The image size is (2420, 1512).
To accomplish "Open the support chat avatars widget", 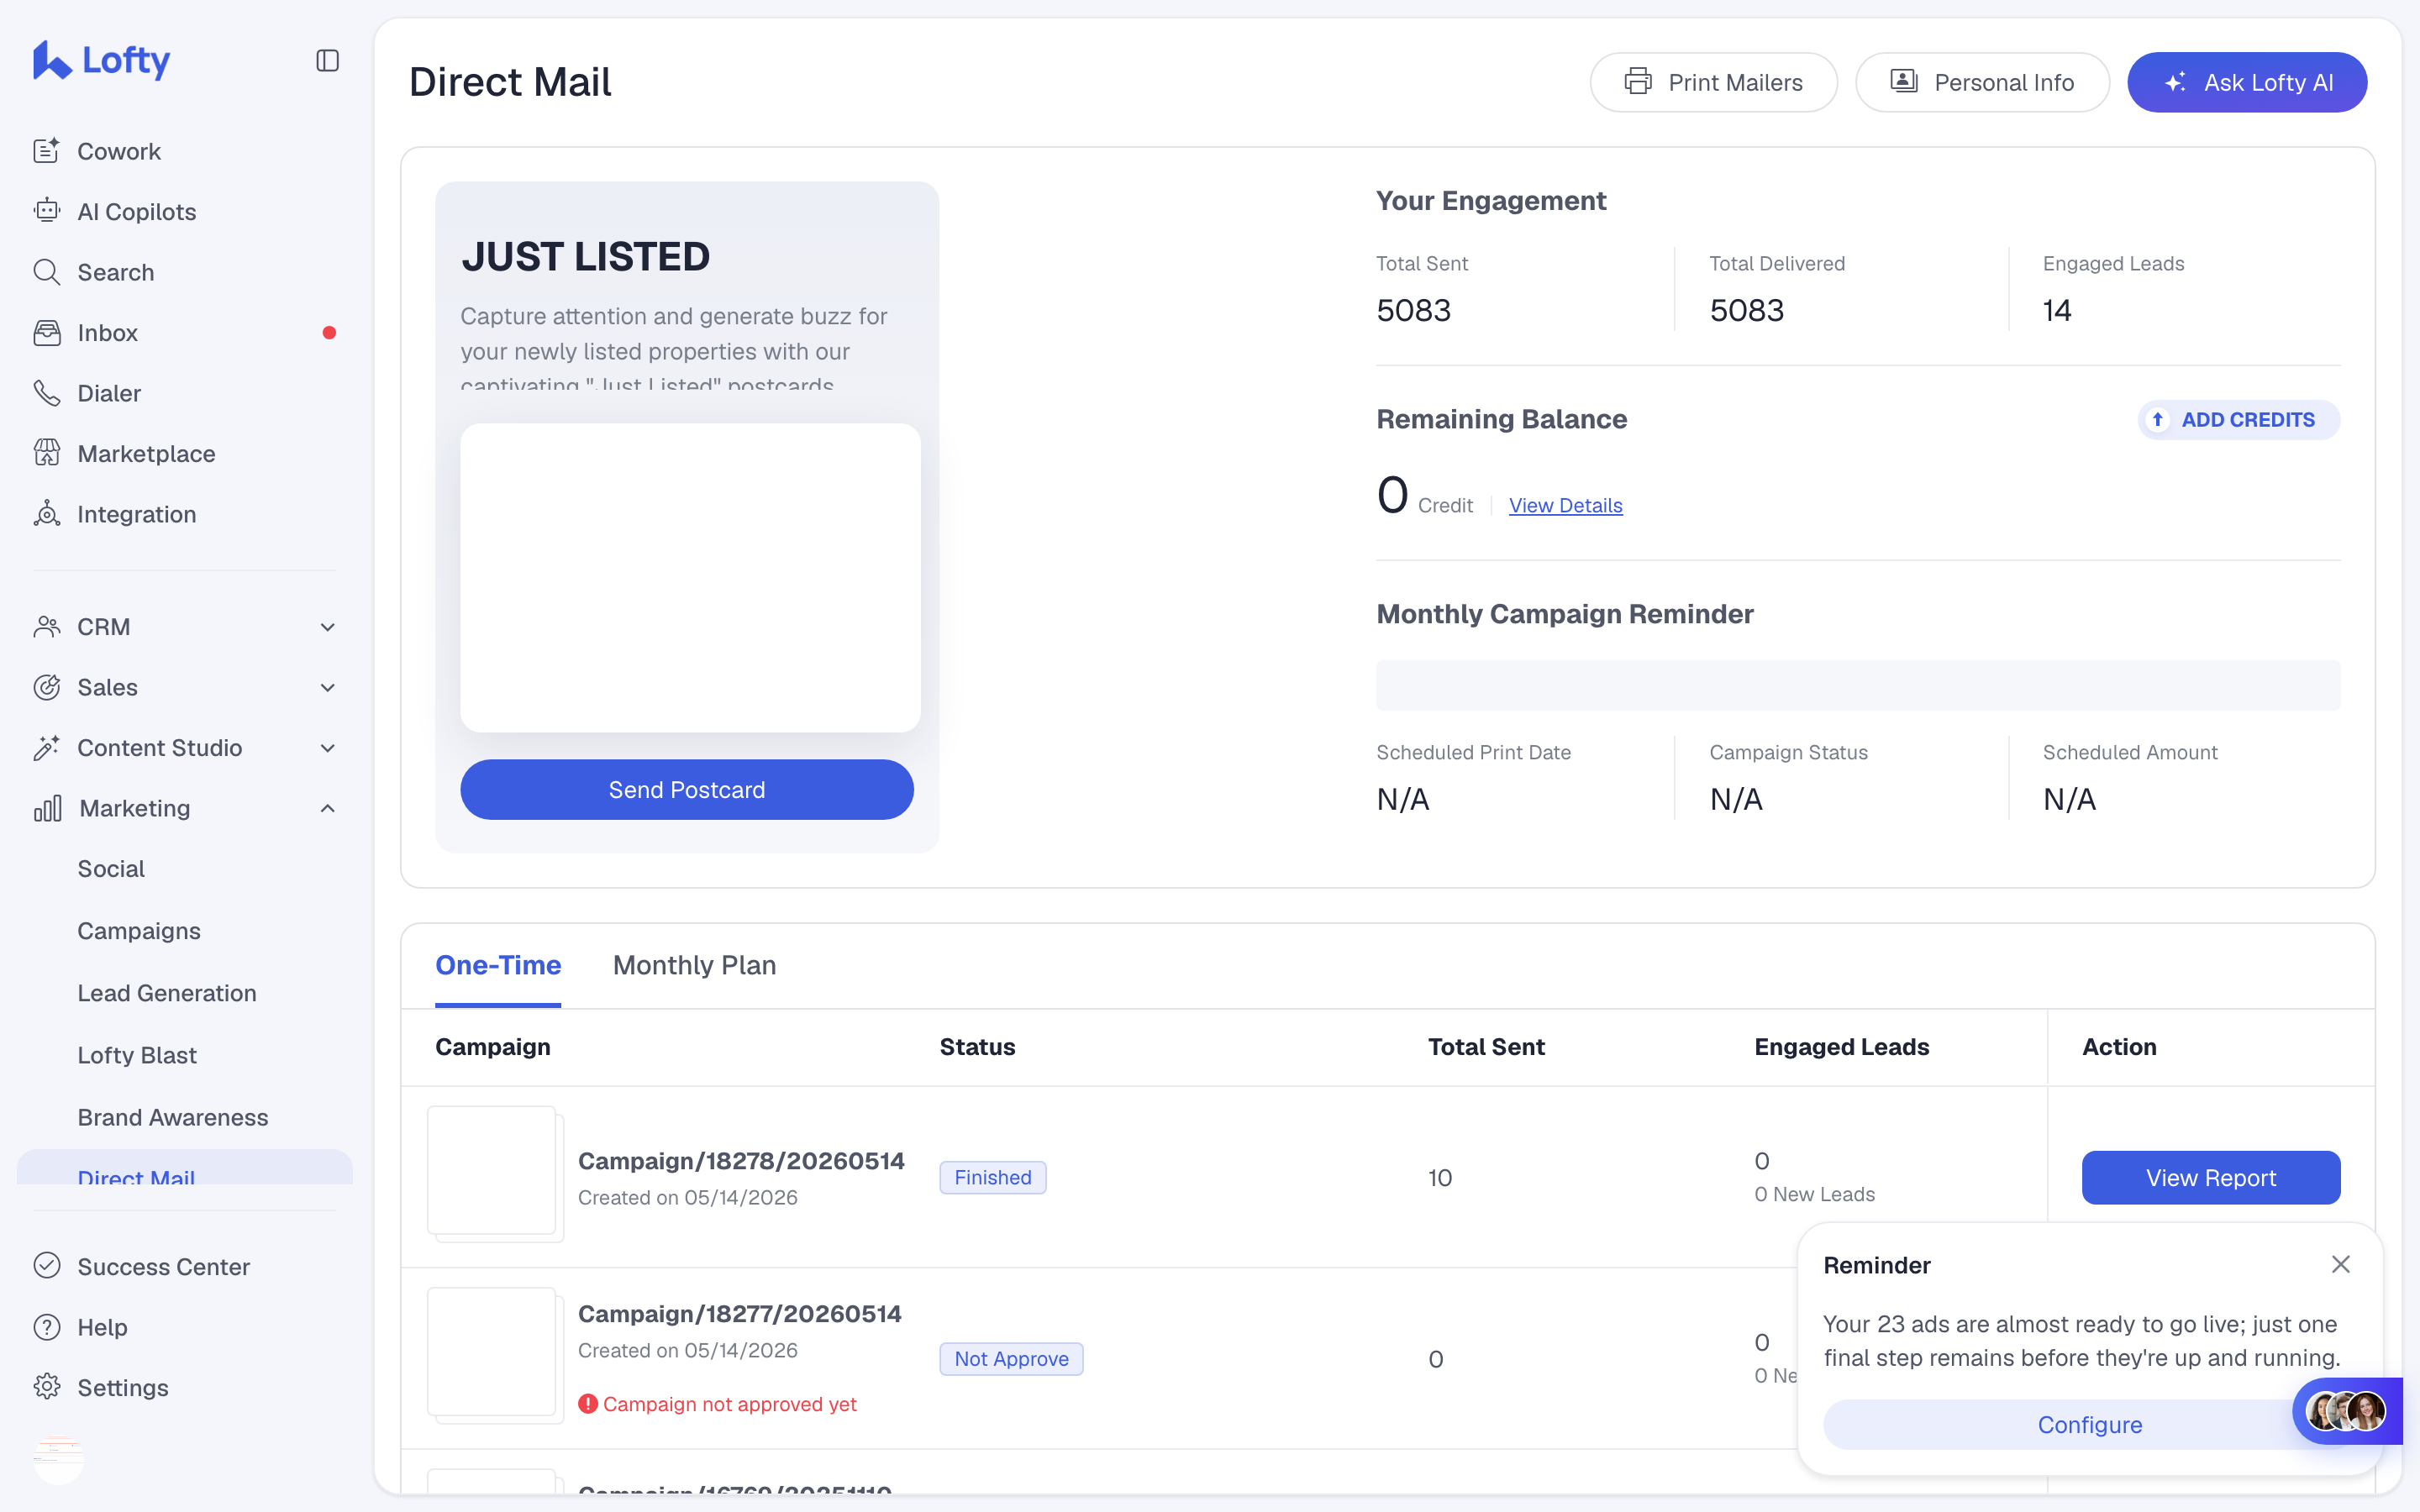I will point(2346,1411).
